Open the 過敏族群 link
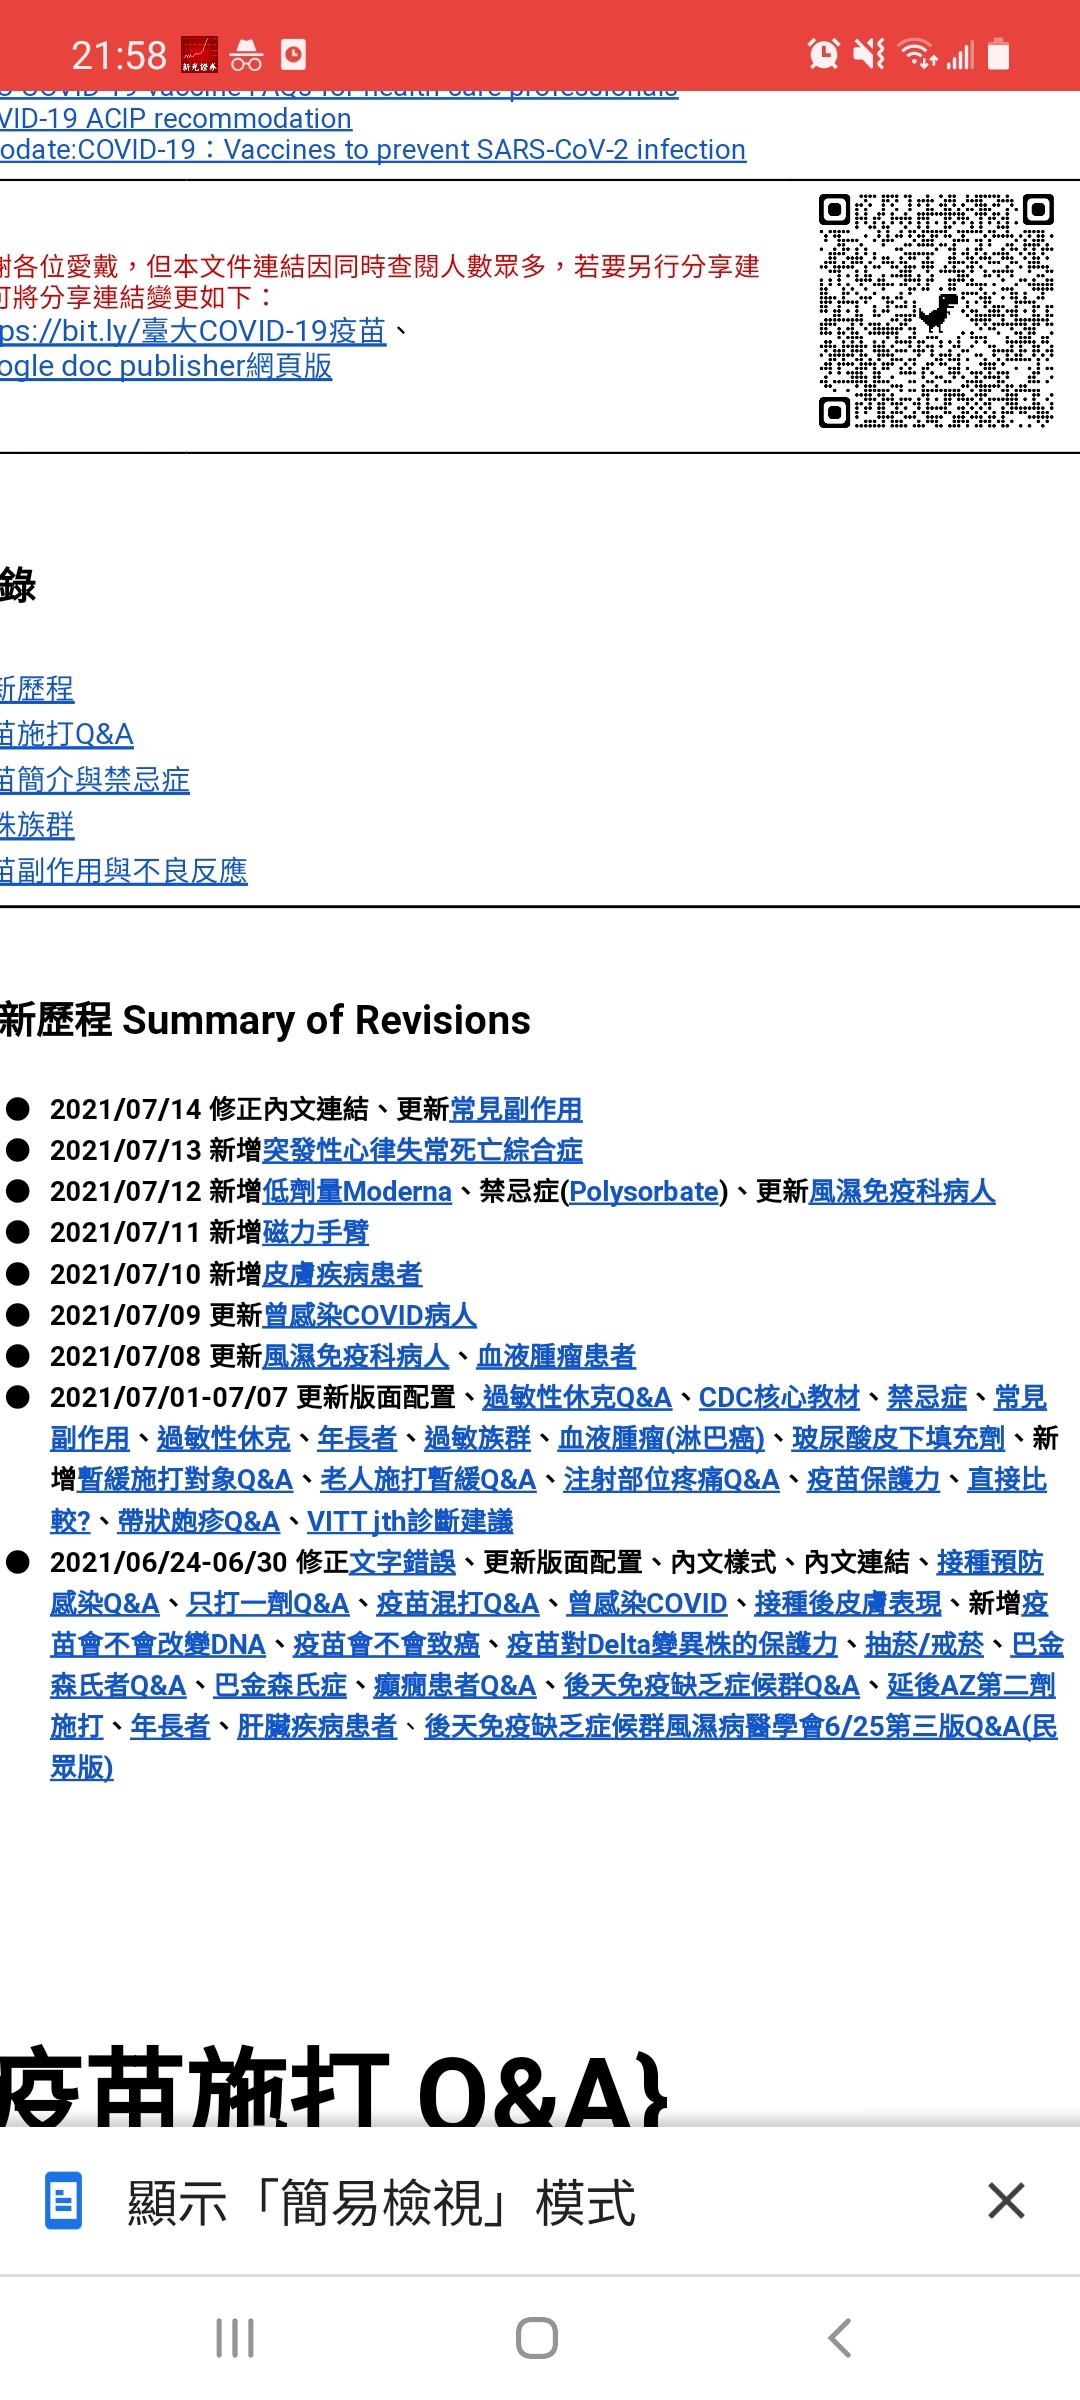The width and height of the screenshot is (1080, 2400). pyautogui.click(x=477, y=1438)
